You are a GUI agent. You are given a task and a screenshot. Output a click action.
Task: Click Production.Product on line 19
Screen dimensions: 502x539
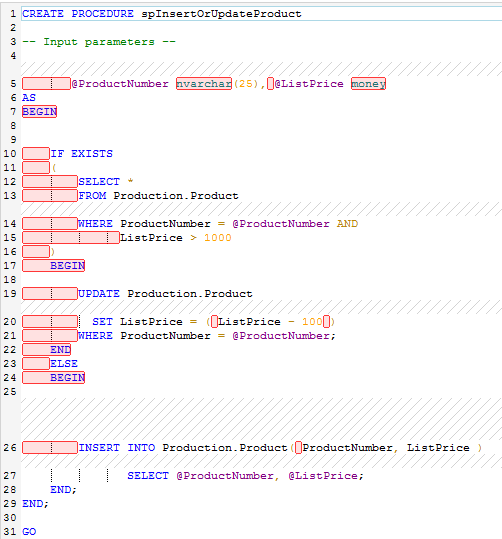[190, 294]
